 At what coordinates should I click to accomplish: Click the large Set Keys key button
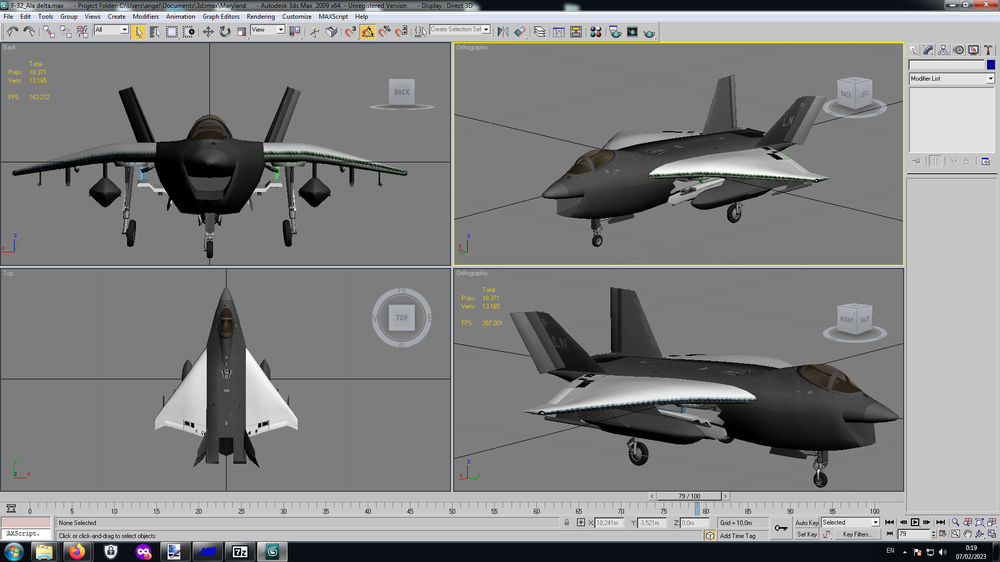coord(781,528)
